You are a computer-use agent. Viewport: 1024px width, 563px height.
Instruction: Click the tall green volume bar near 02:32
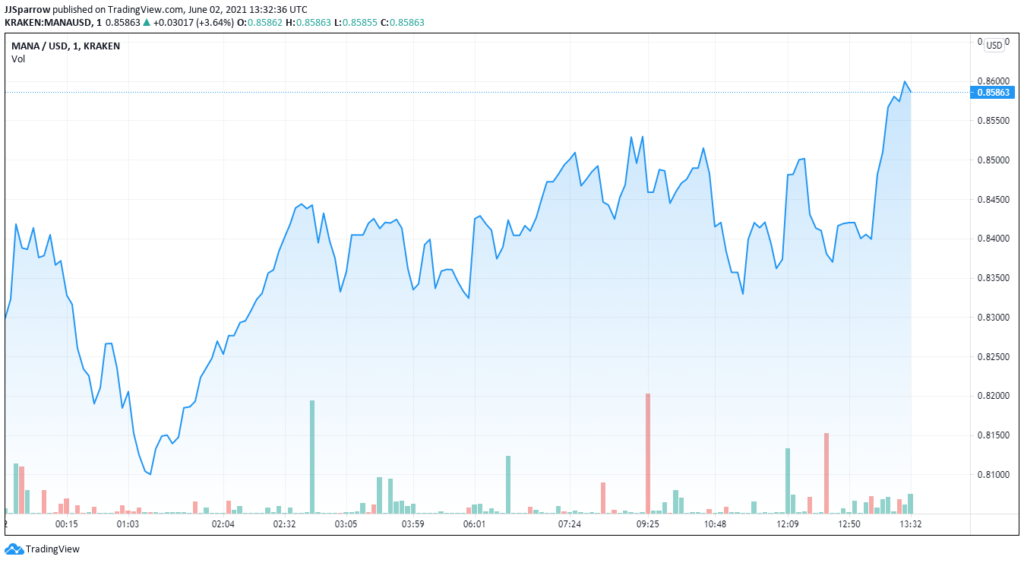(312, 456)
